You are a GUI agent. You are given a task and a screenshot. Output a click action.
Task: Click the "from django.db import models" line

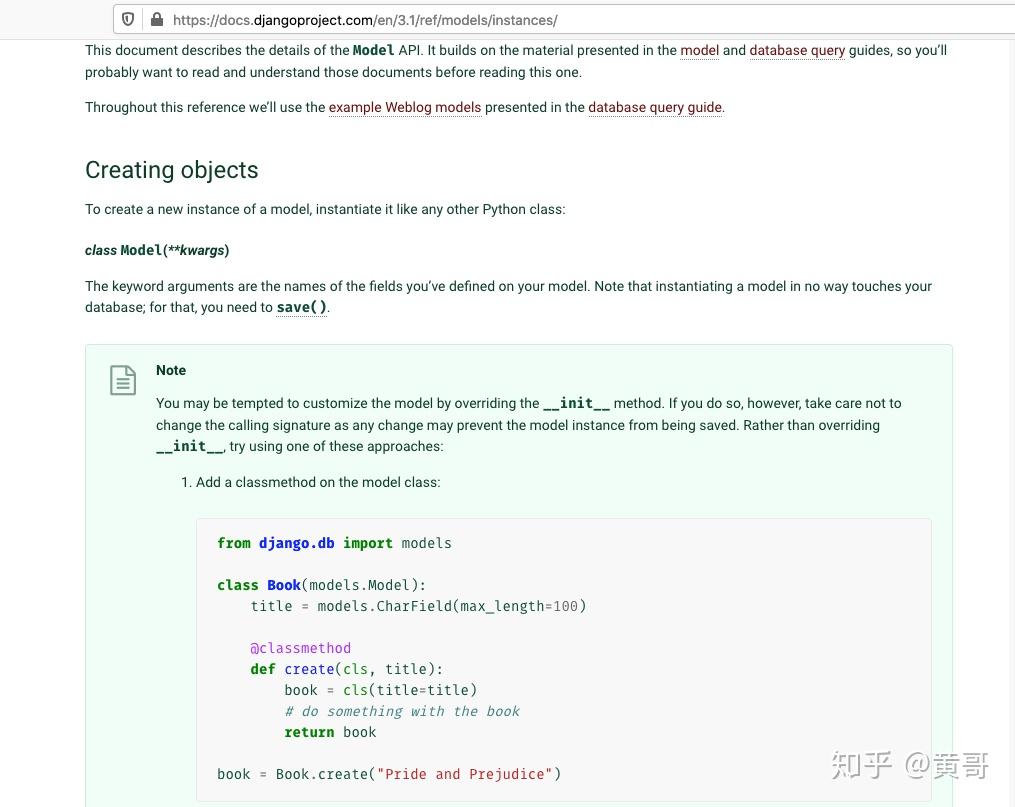click(334, 543)
